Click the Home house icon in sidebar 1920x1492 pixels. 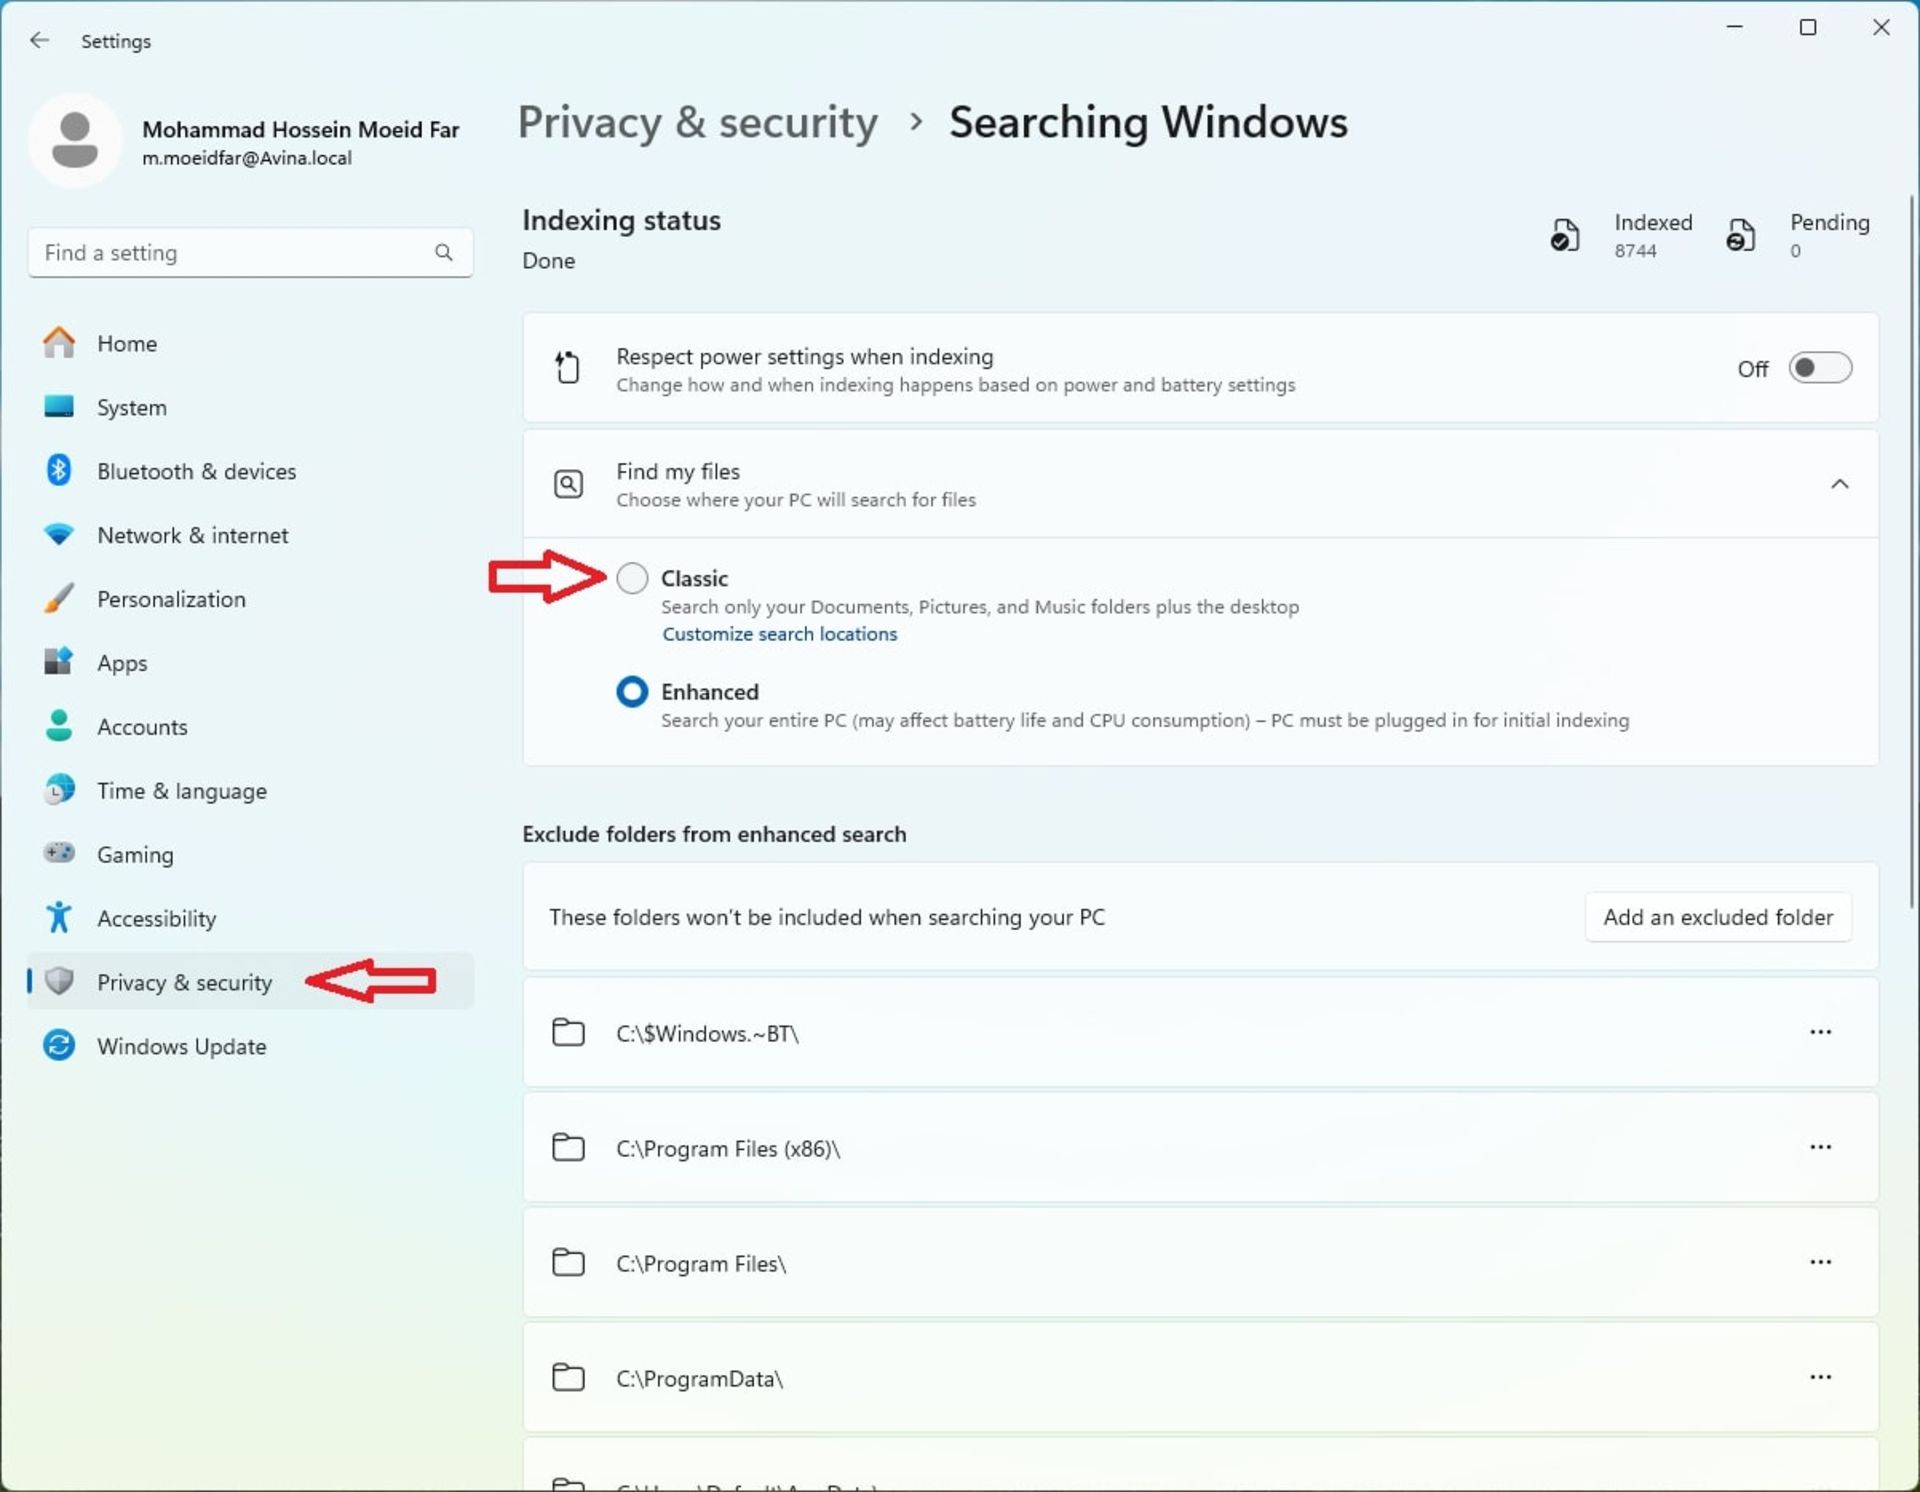click(59, 343)
